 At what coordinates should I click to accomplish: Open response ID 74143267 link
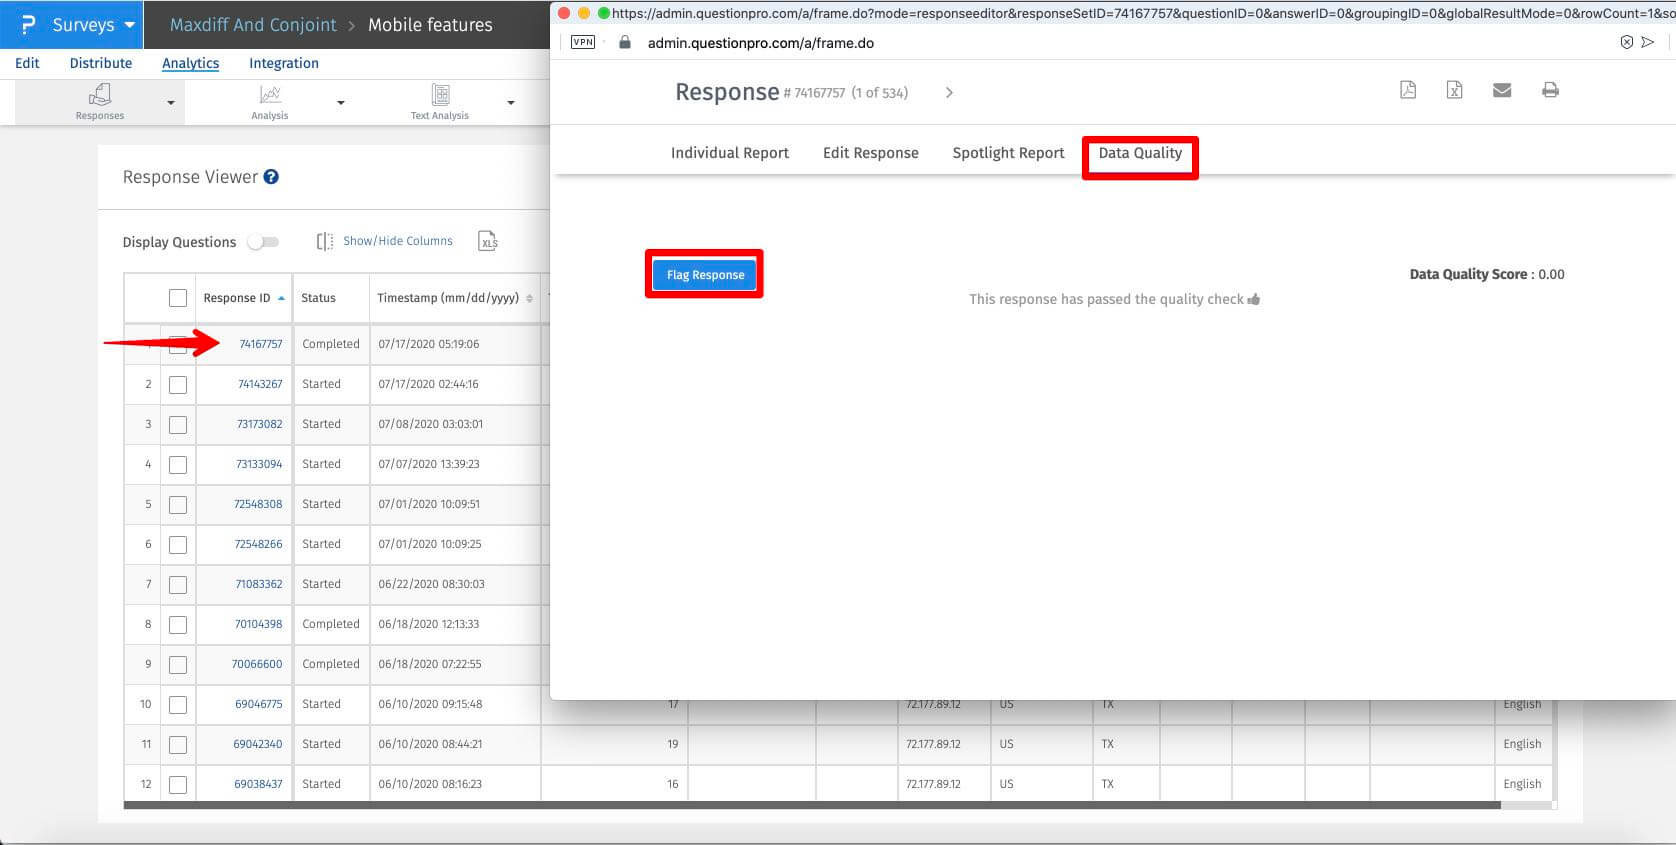[x=260, y=384]
